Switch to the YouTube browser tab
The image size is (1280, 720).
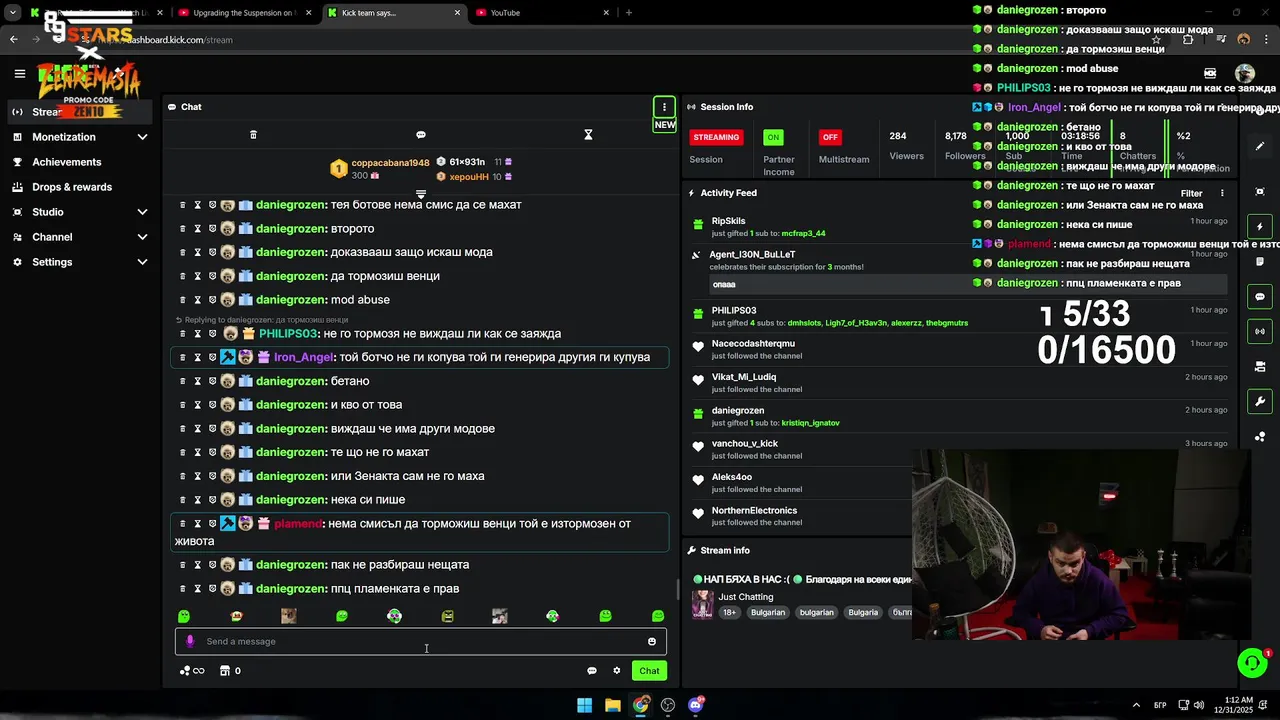click(540, 13)
